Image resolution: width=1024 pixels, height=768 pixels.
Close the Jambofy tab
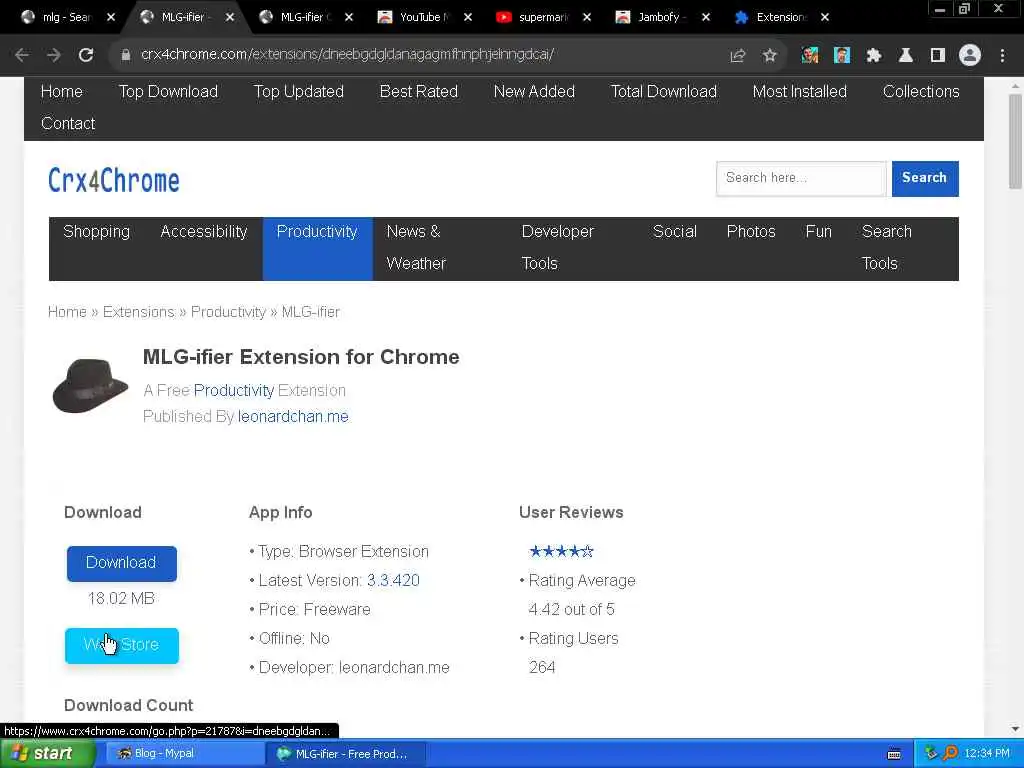(x=706, y=18)
